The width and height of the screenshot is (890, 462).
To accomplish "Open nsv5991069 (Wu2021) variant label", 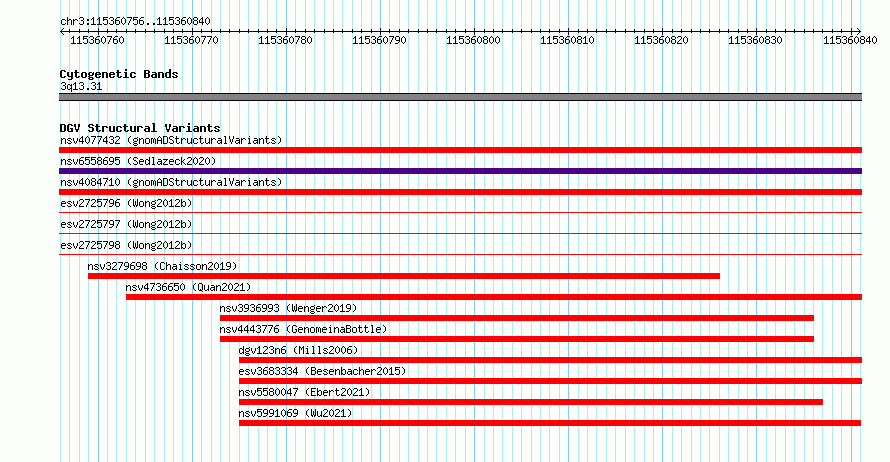I will [x=295, y=413].
